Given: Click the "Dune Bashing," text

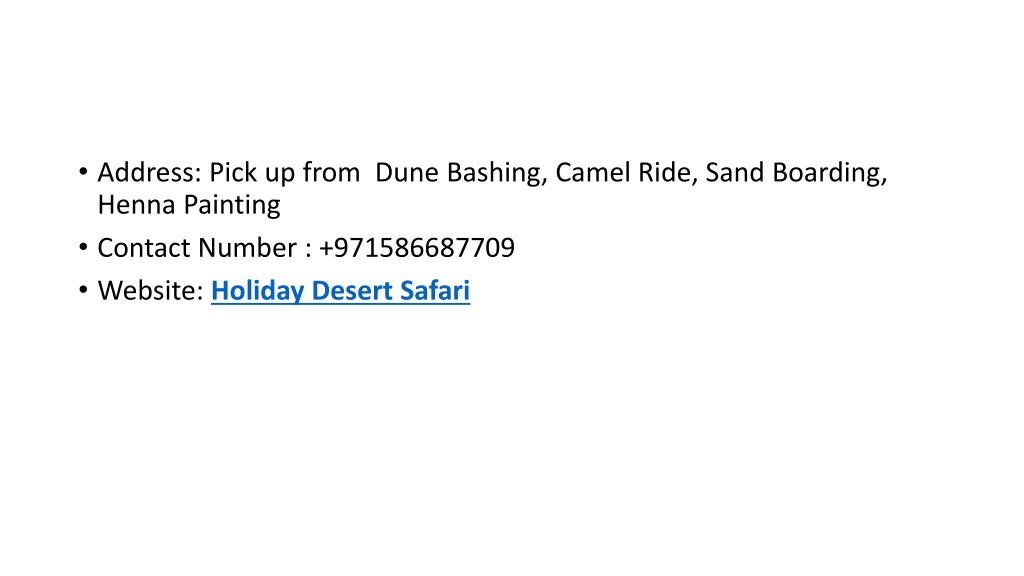Looking at the screenshot, I should coord(461,173).
